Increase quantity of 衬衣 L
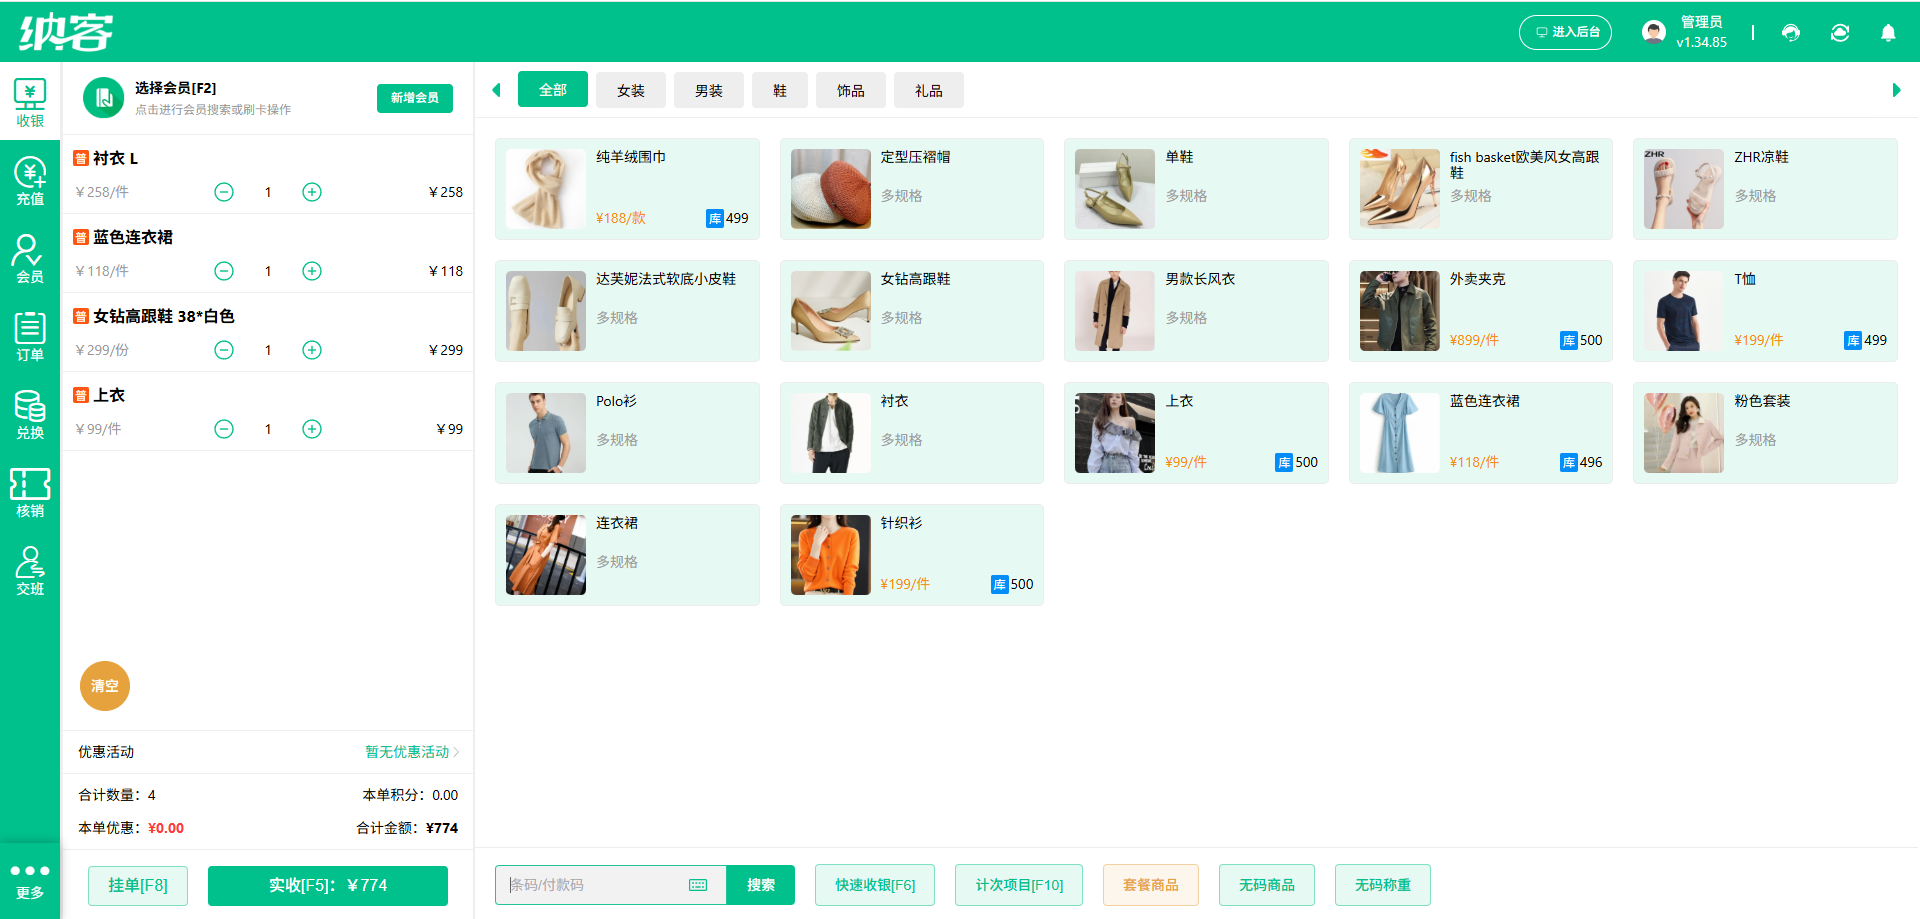The width and height of the screenshot is (1920, 919). pyautogui.click(x=312, y=192)
